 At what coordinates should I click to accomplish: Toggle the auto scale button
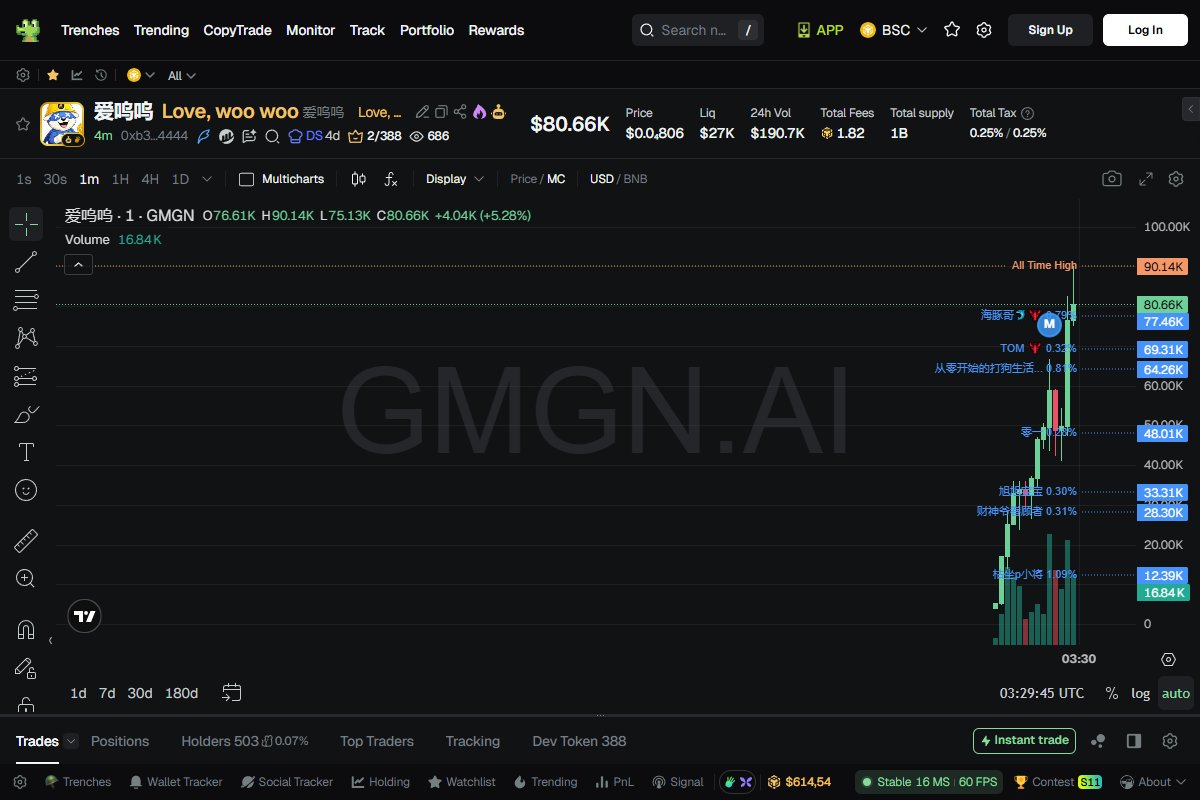tap(1176, 693)
